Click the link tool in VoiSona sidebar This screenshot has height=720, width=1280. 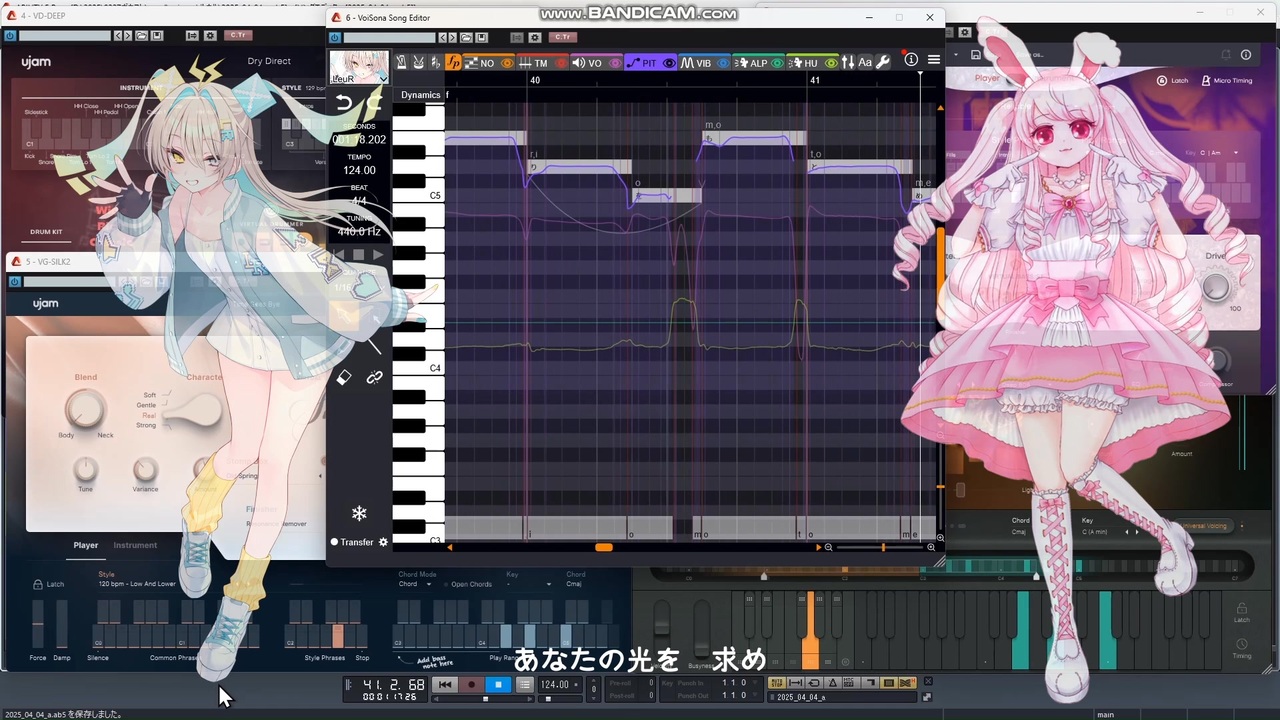(x=374, y=377)
